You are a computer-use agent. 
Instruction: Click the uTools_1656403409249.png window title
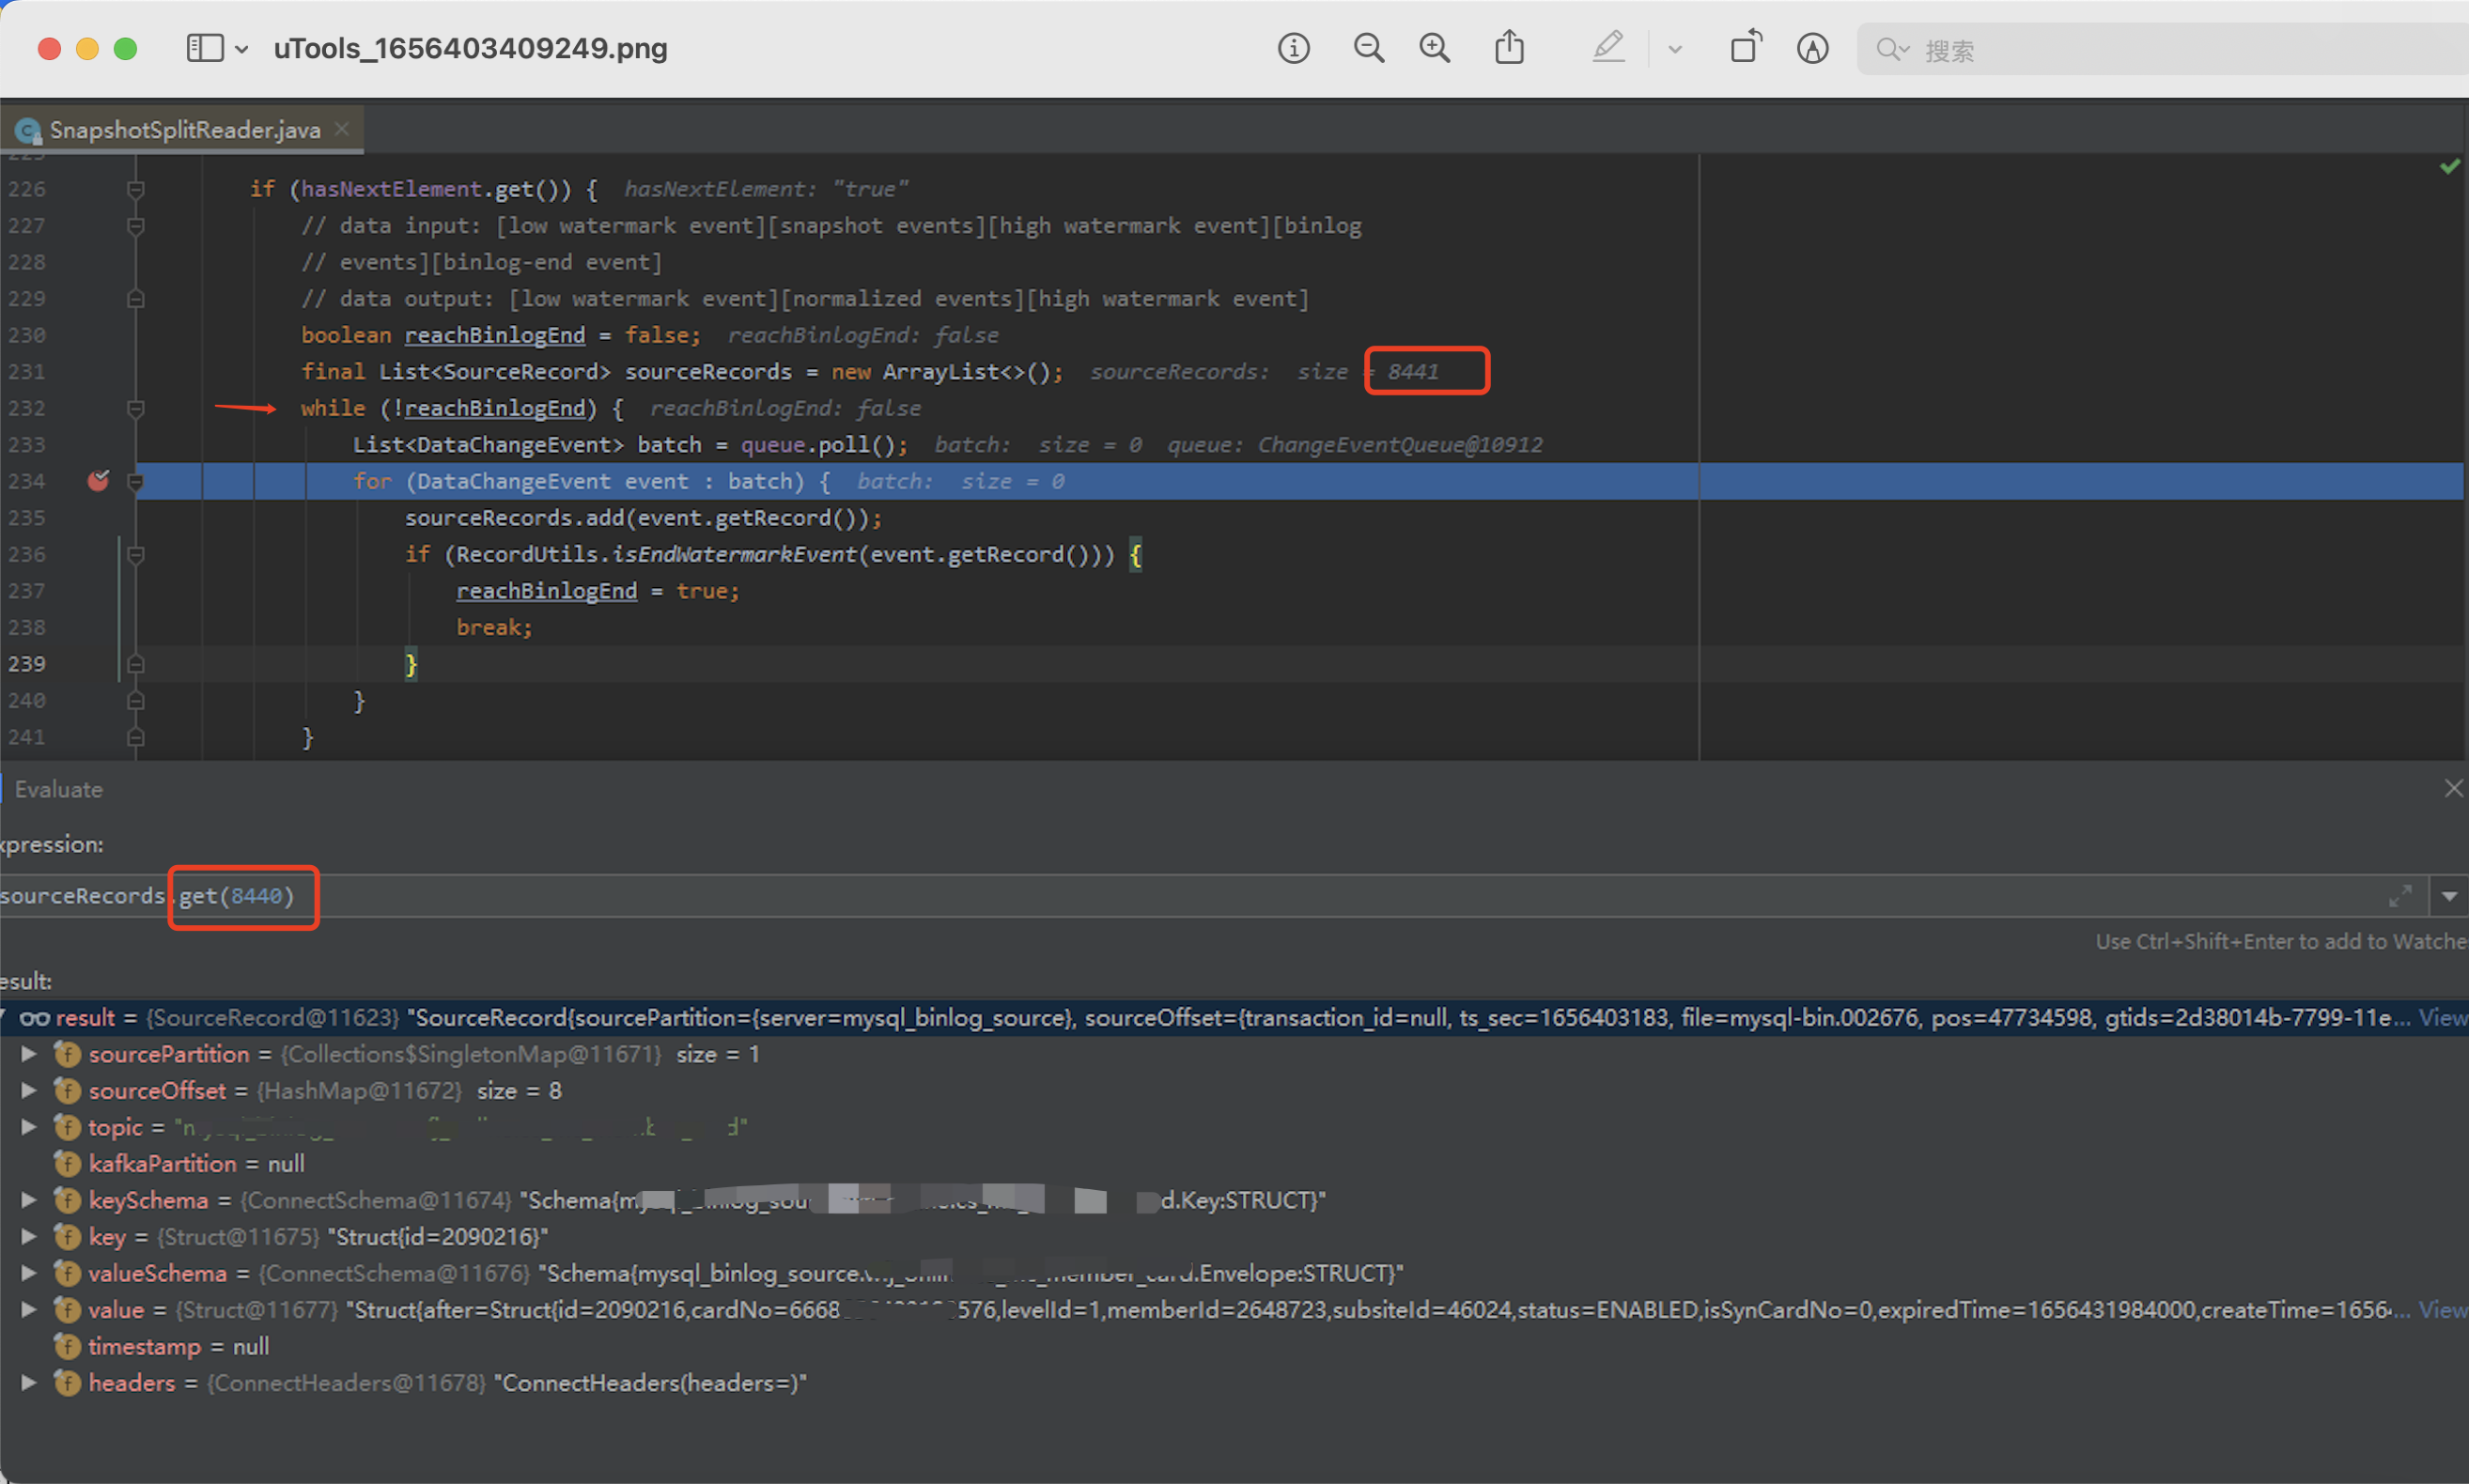(470, 48)
